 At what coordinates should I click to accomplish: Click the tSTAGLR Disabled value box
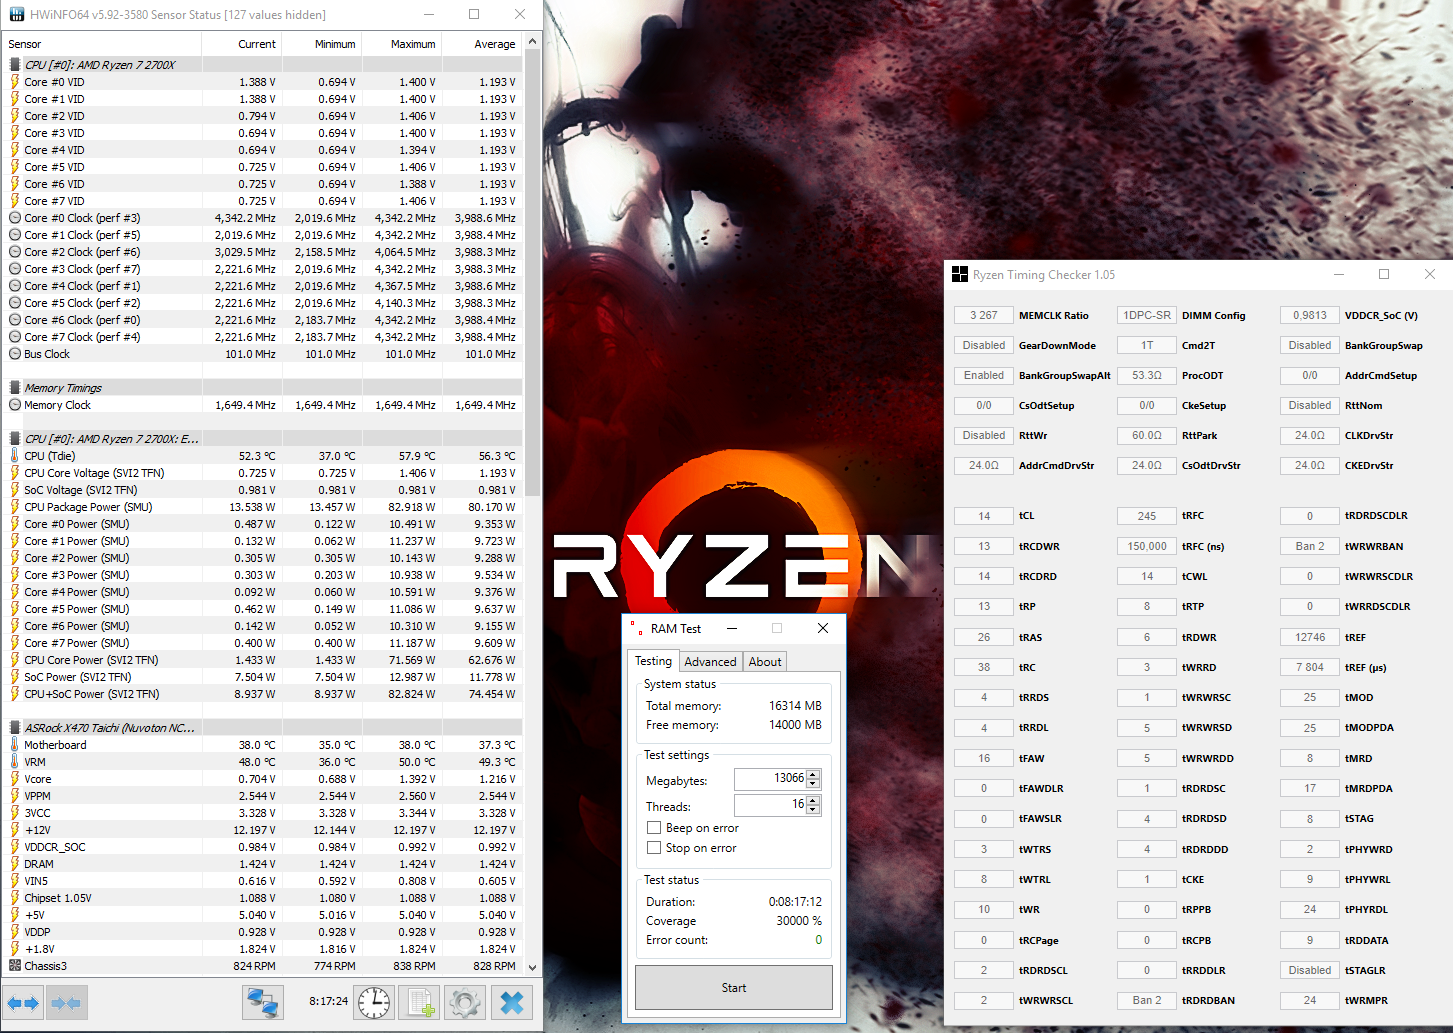coord(1310,970)
